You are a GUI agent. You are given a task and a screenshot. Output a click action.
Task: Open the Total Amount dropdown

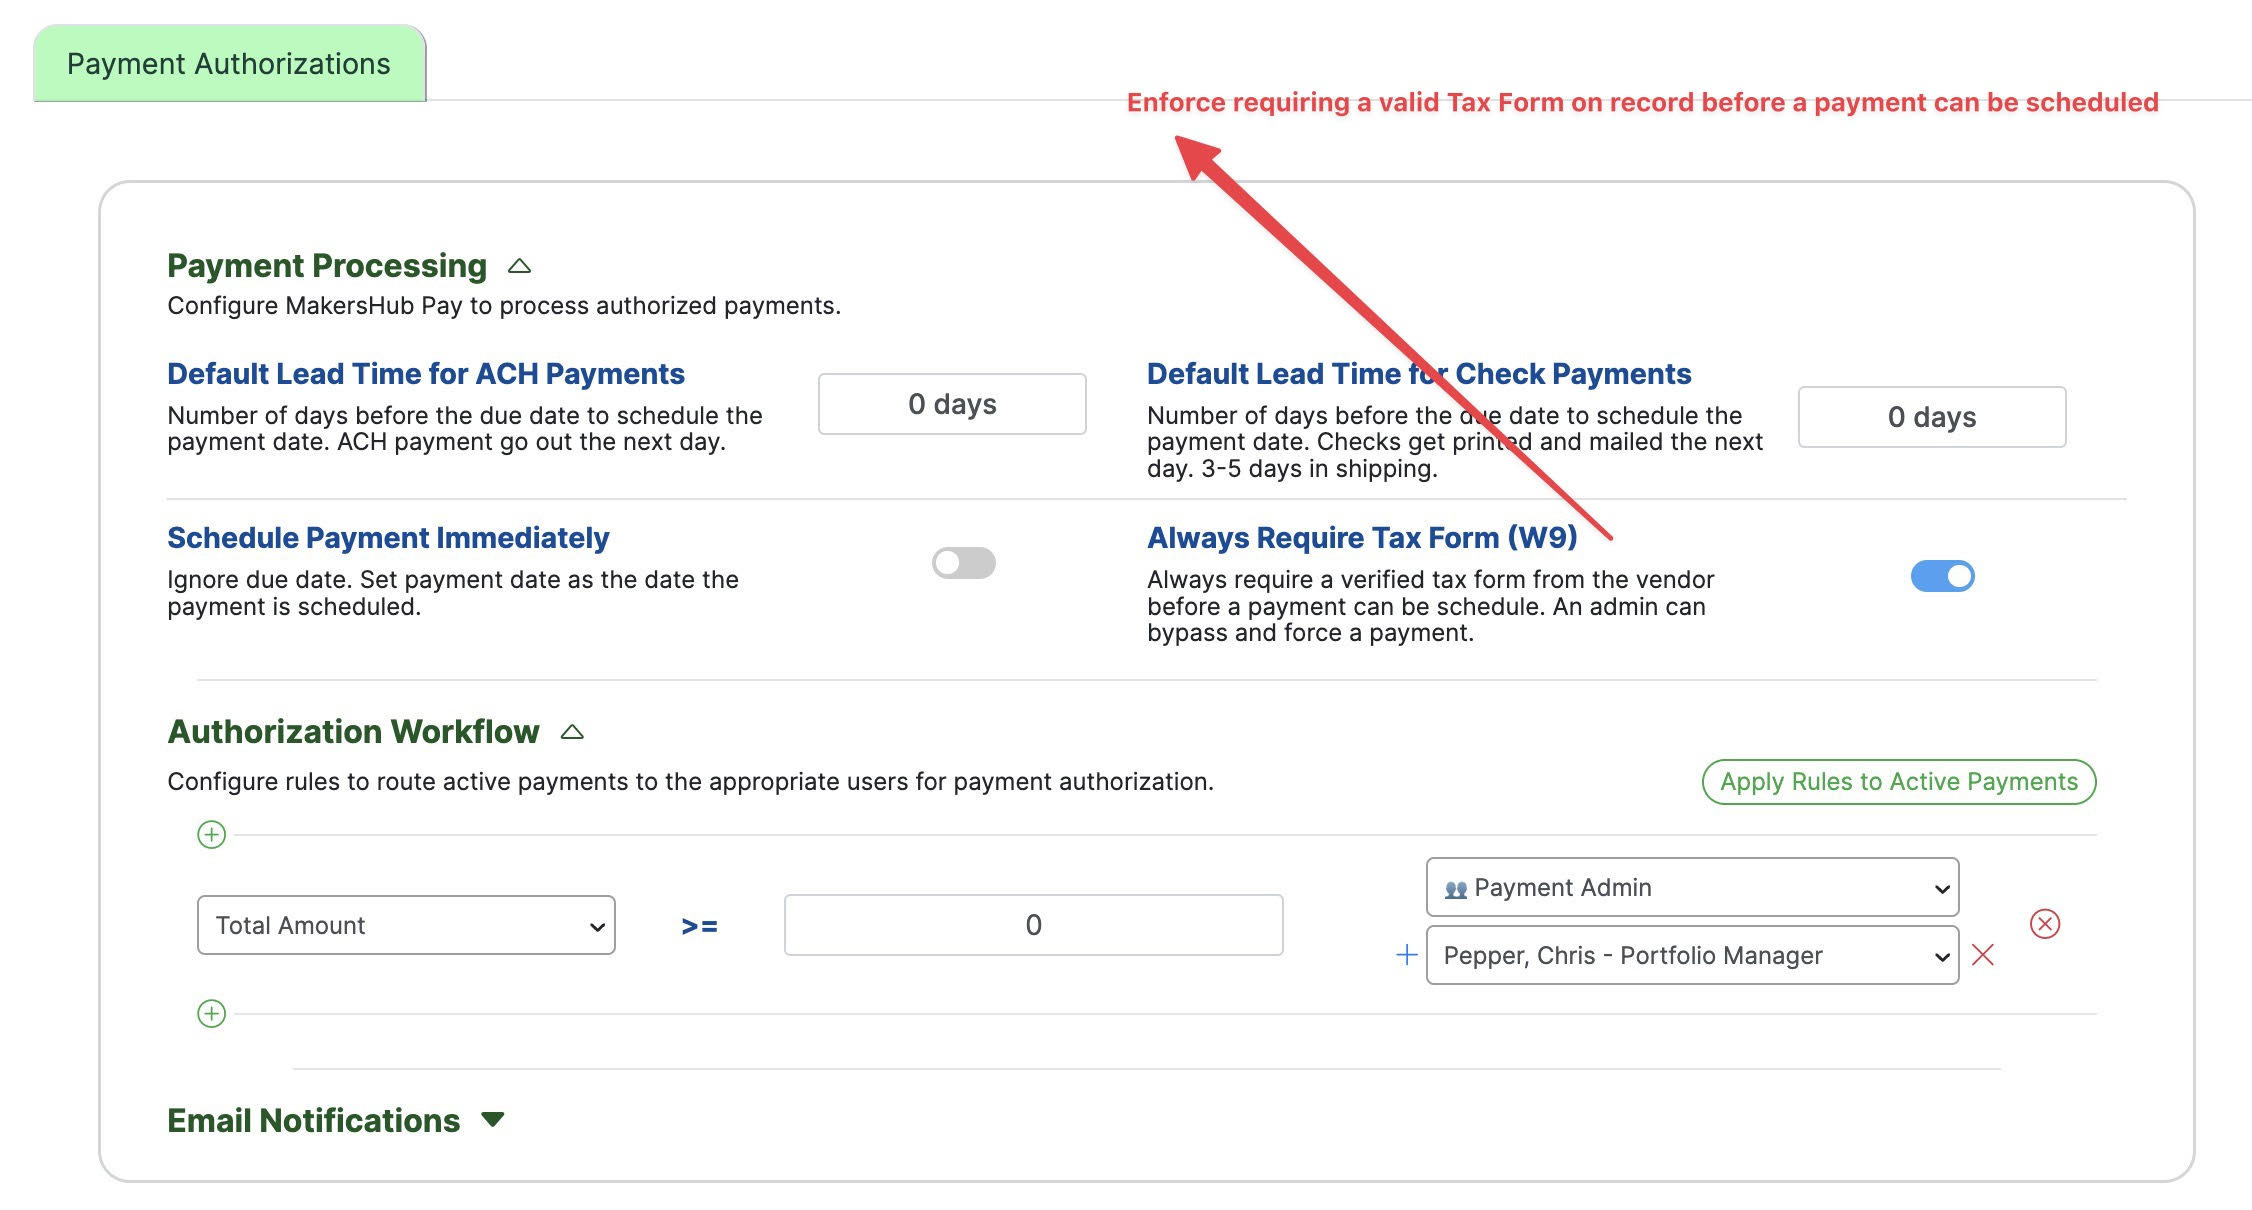point(406,925)
